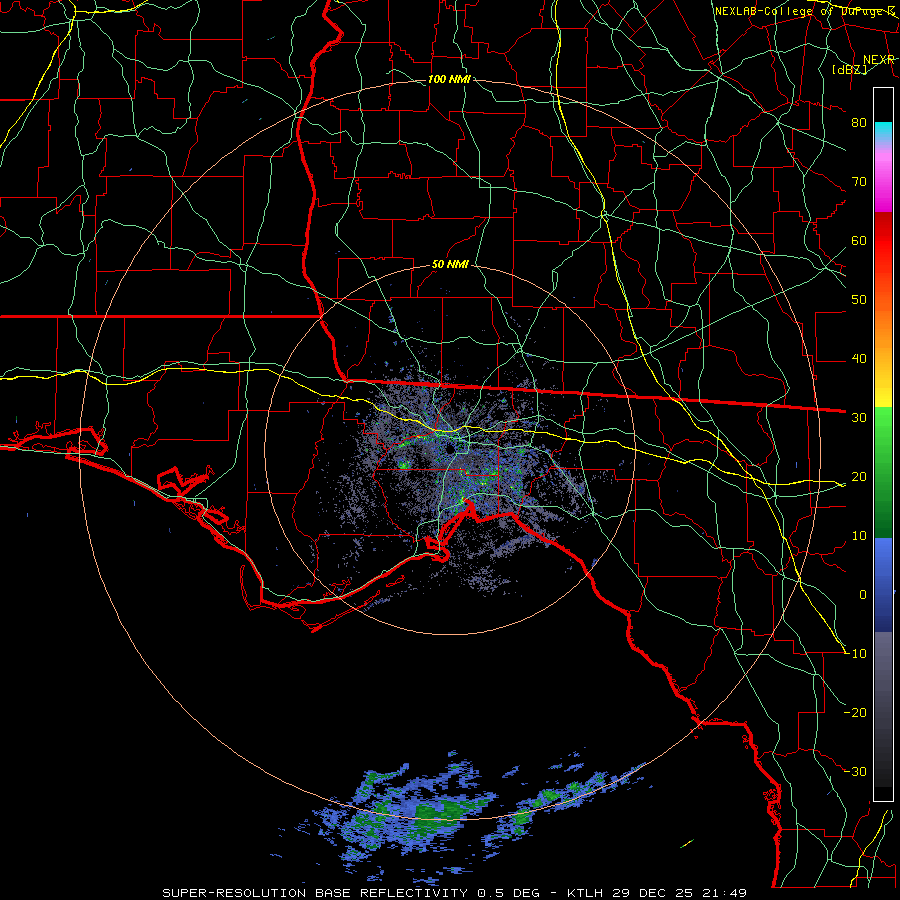
Task: Click the '50 NMI' range ring label
Action: pyautogui.click(x=450, y=265)
